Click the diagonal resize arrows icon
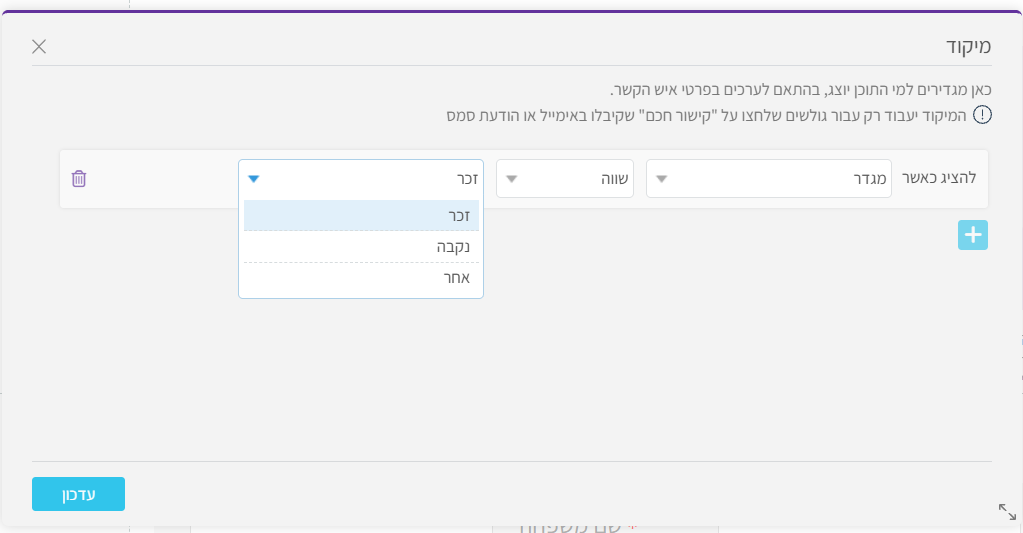Viewport: 1023px width, 533px height. click(1007, 512)
